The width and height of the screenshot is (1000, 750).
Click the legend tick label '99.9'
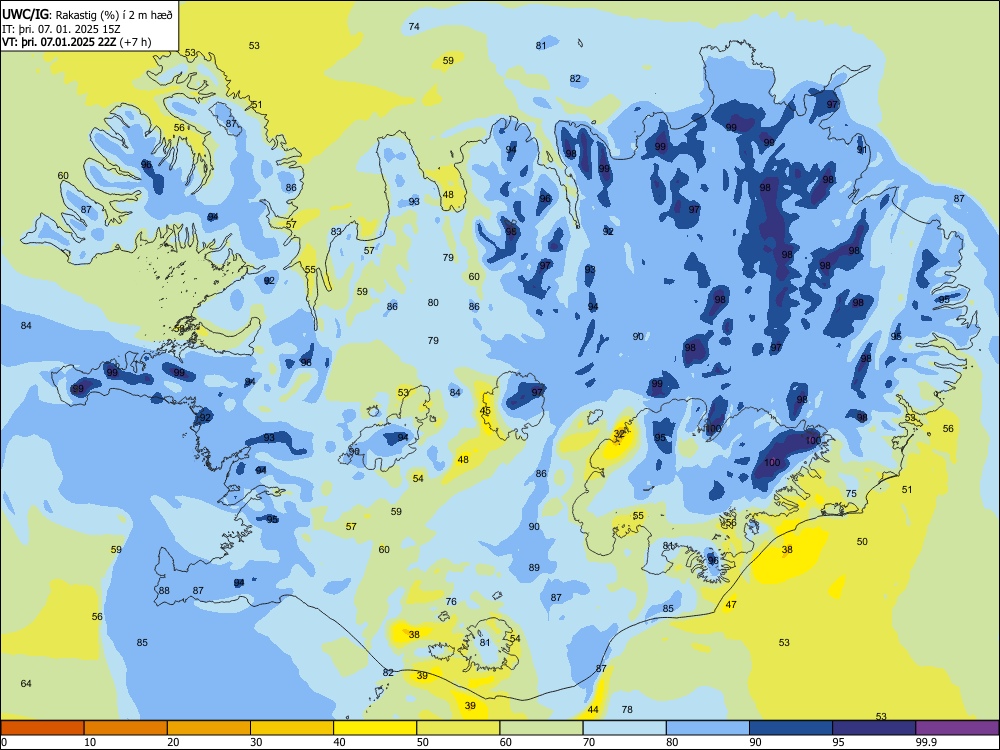coord(926,742)
